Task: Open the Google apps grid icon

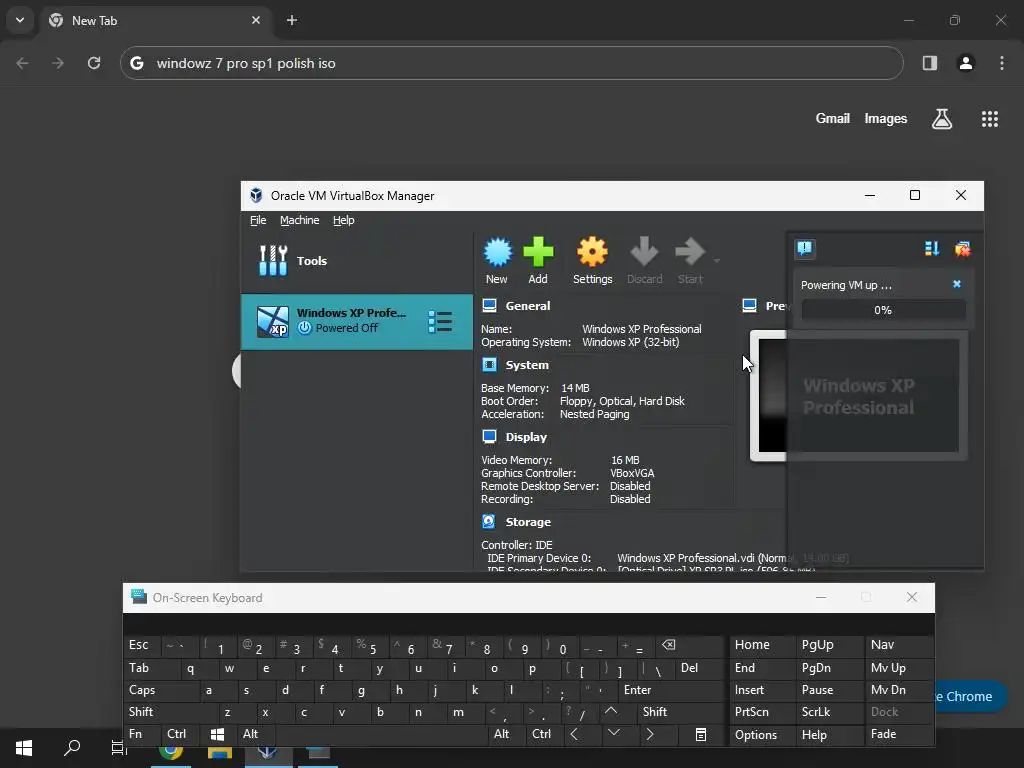Action: coord(990,118)
